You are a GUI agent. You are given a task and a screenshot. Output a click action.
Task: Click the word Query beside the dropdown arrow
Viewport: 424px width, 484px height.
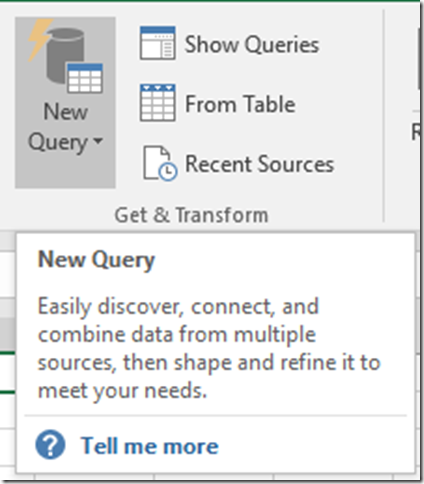click(58, 142)
